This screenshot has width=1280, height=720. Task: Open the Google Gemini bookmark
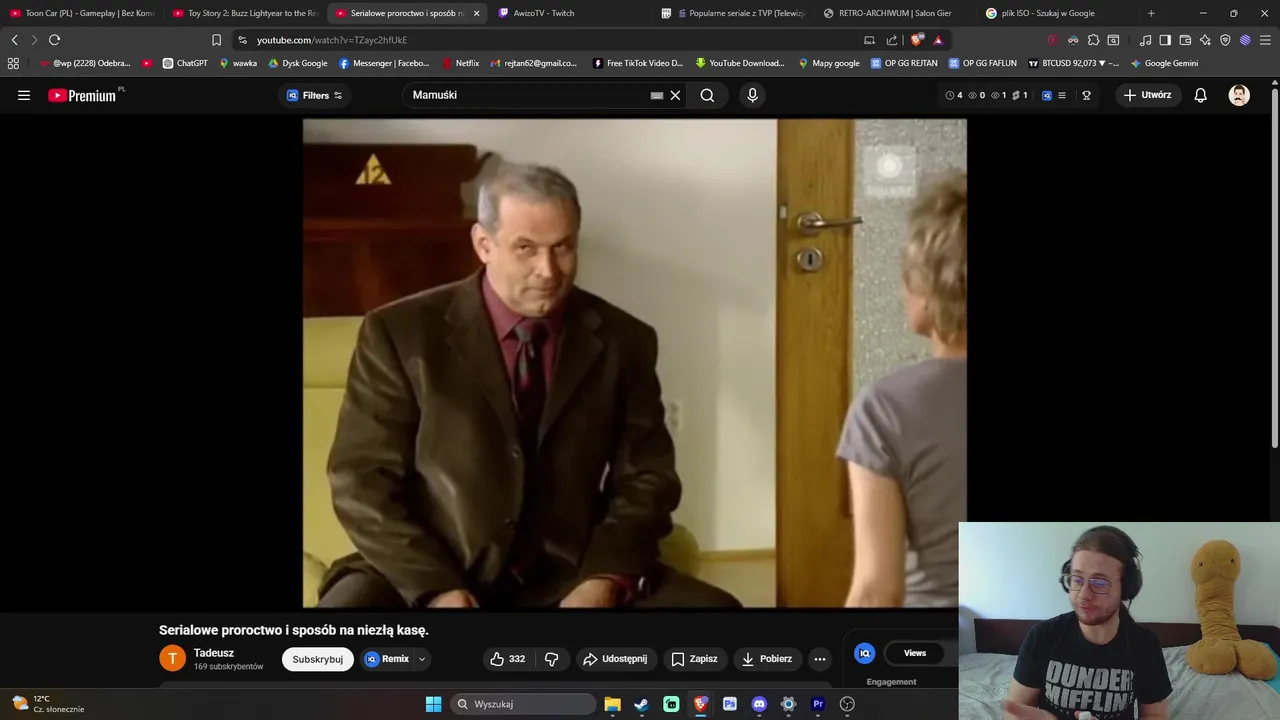pyautogui.click(x=1164, y=63)
